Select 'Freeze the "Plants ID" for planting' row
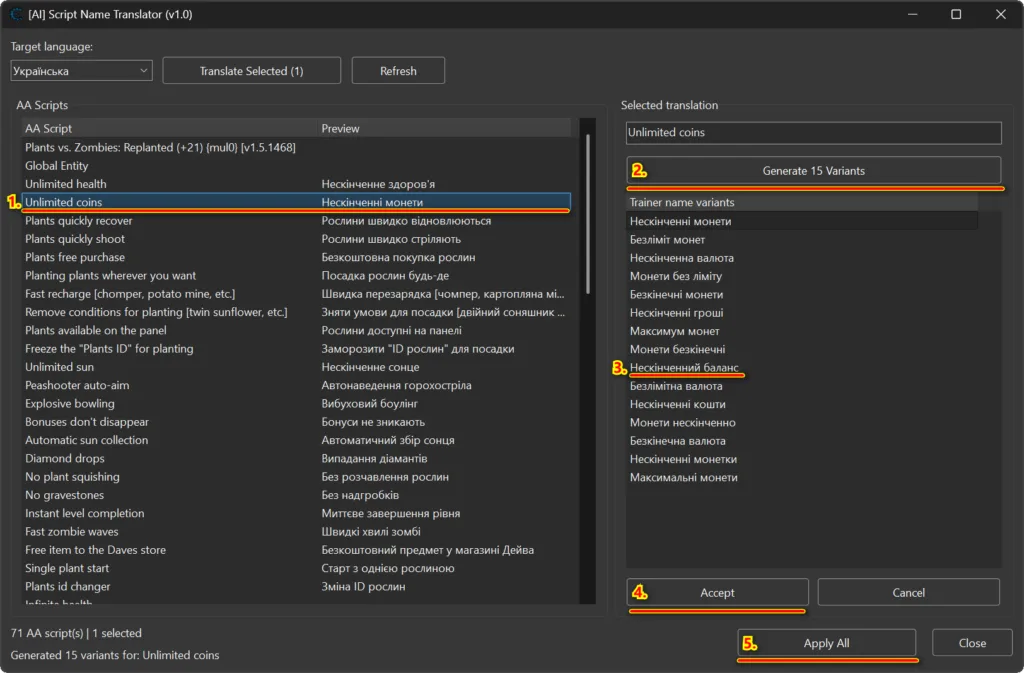 pos(296,349)
